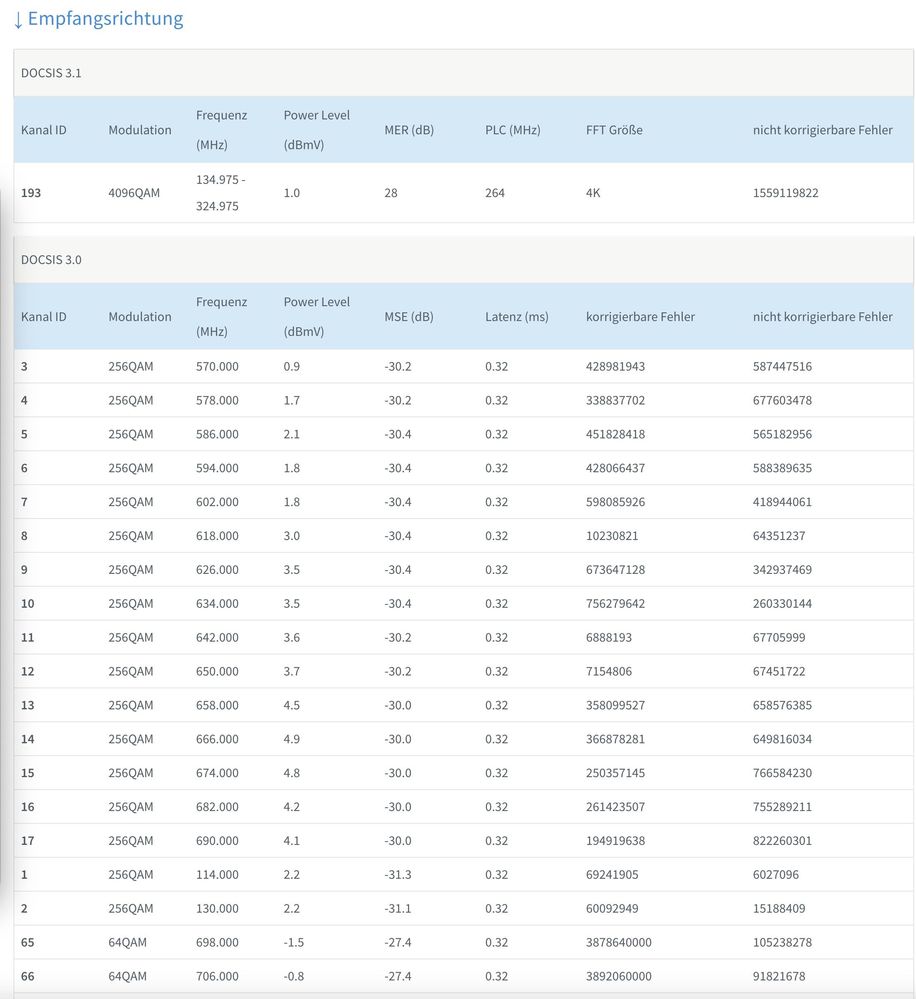
Task: Click frequency 698.000 in channel 65 row
Action: pyautogui.click(x=217, y=942)
